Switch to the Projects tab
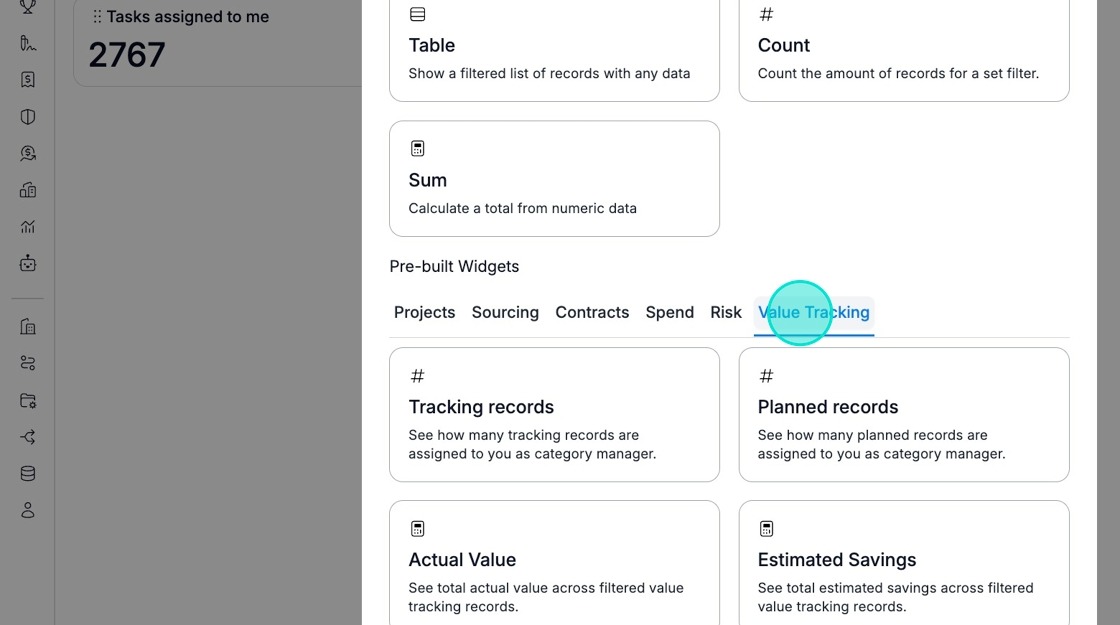The image size is (1120, 625). tap(424, 312)
